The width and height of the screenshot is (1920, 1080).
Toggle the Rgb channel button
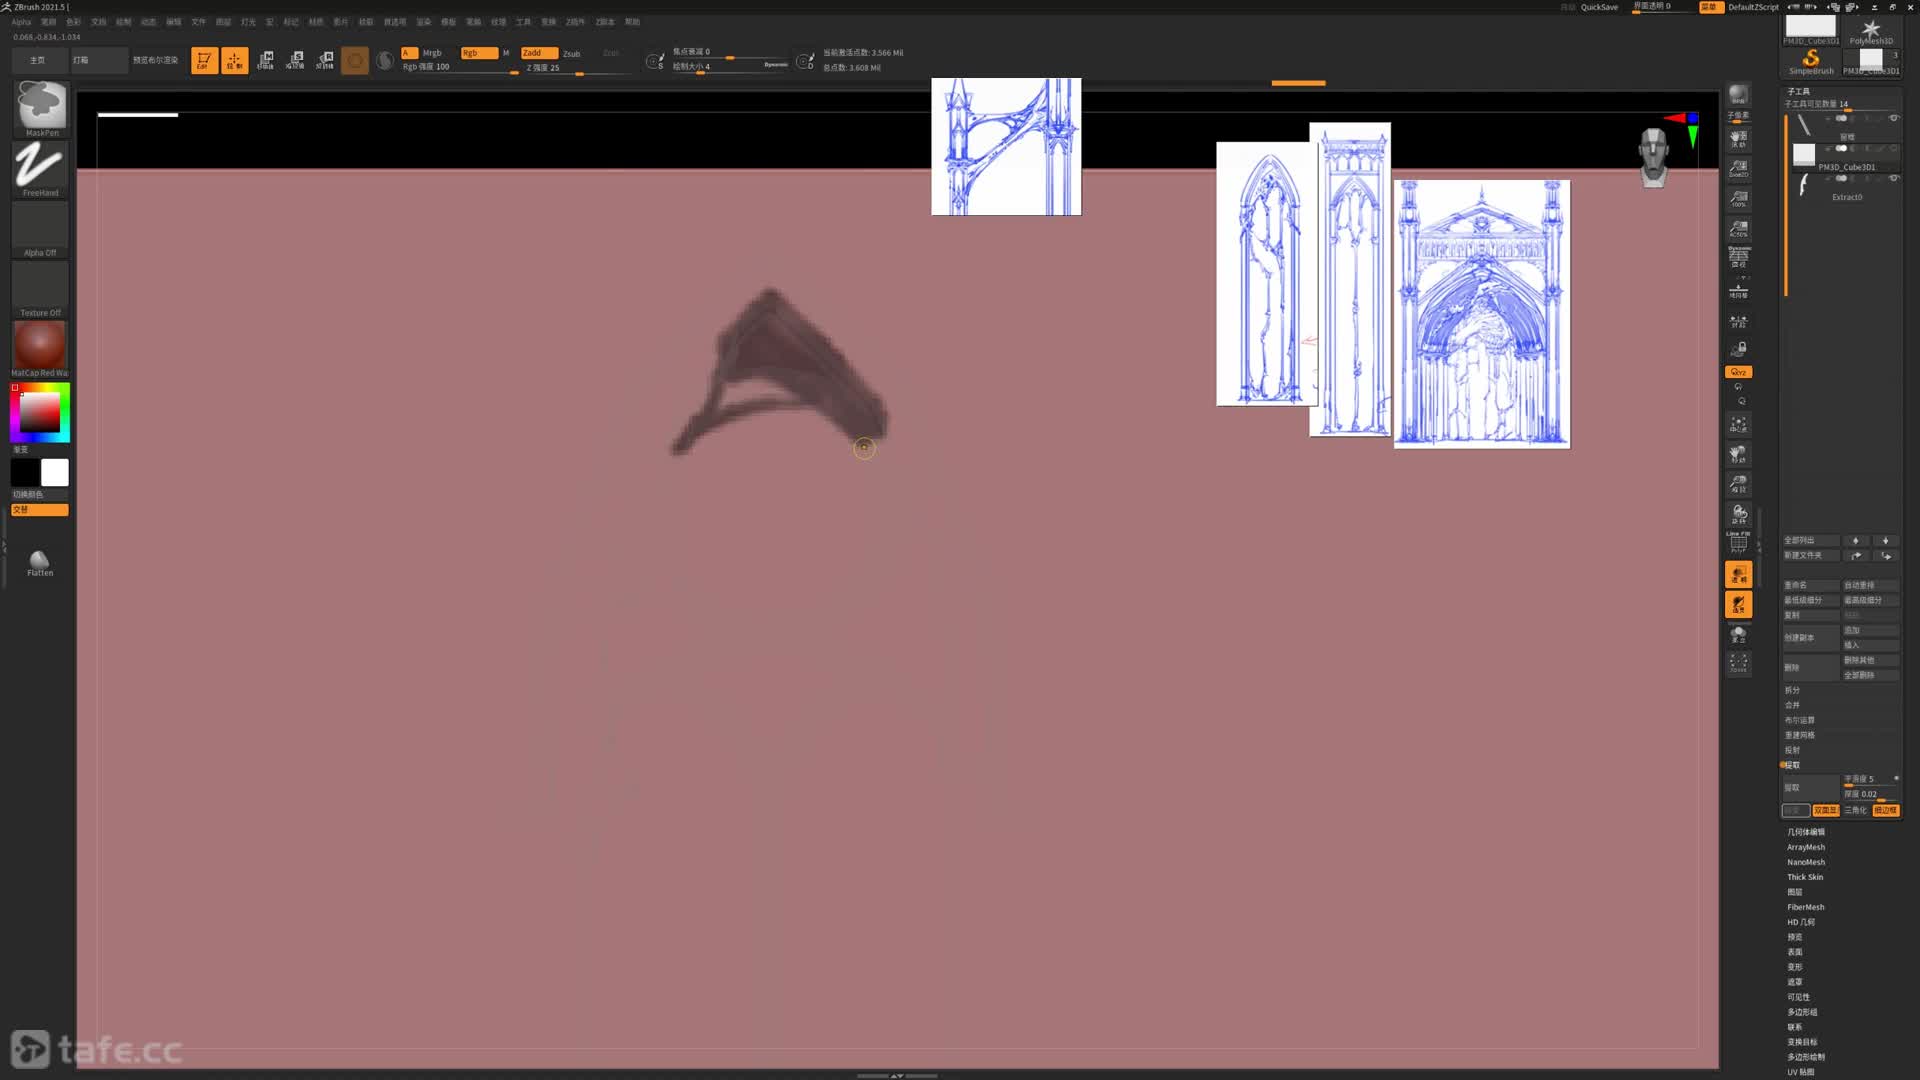(x=479, y=53)
